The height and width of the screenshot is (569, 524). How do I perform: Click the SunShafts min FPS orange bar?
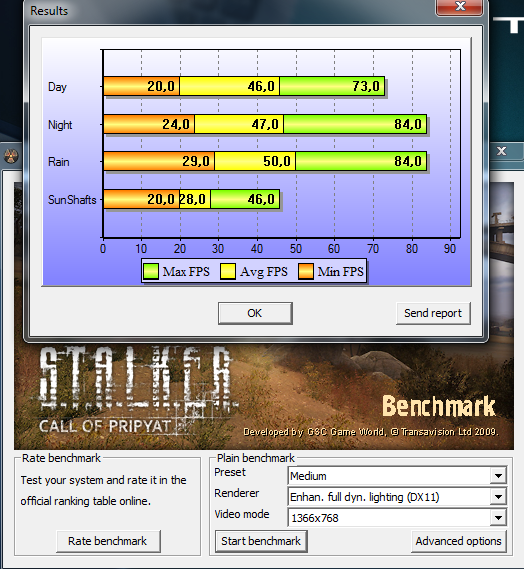tap(141, 199)
